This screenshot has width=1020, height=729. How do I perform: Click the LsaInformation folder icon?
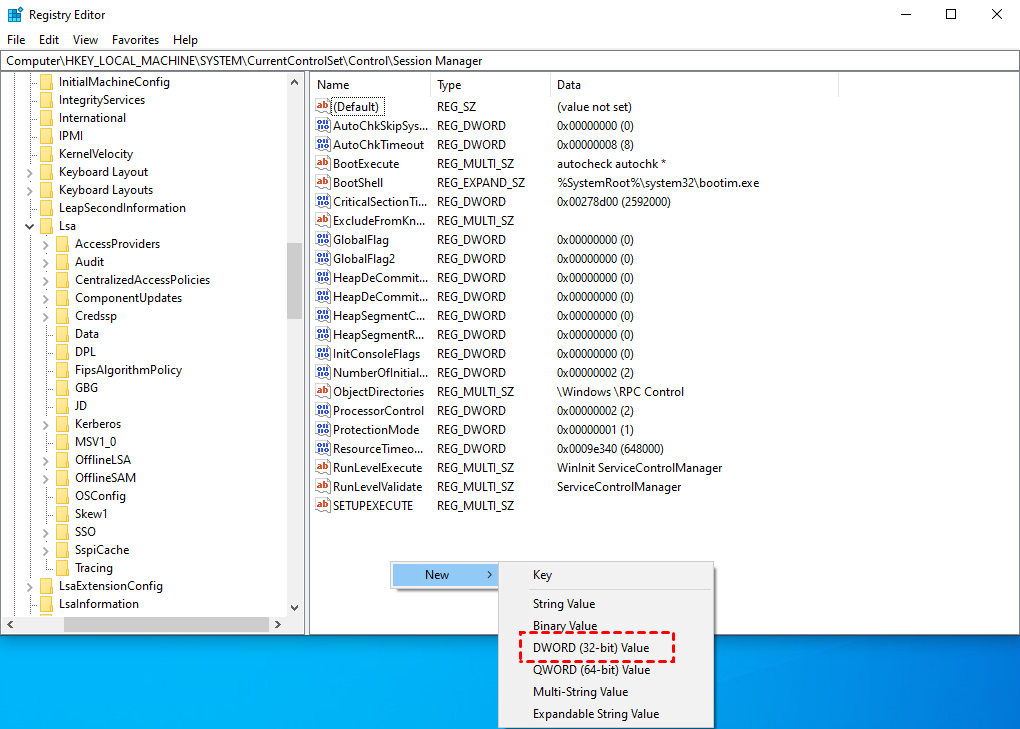tap(46, 604)
